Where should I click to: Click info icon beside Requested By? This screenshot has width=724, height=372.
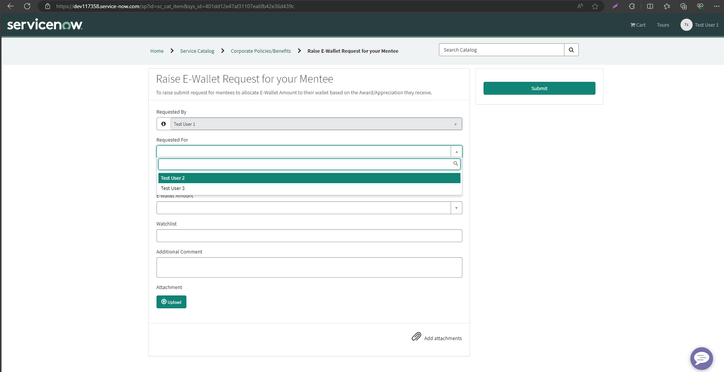pyautogui.click(x=163, y=124)
